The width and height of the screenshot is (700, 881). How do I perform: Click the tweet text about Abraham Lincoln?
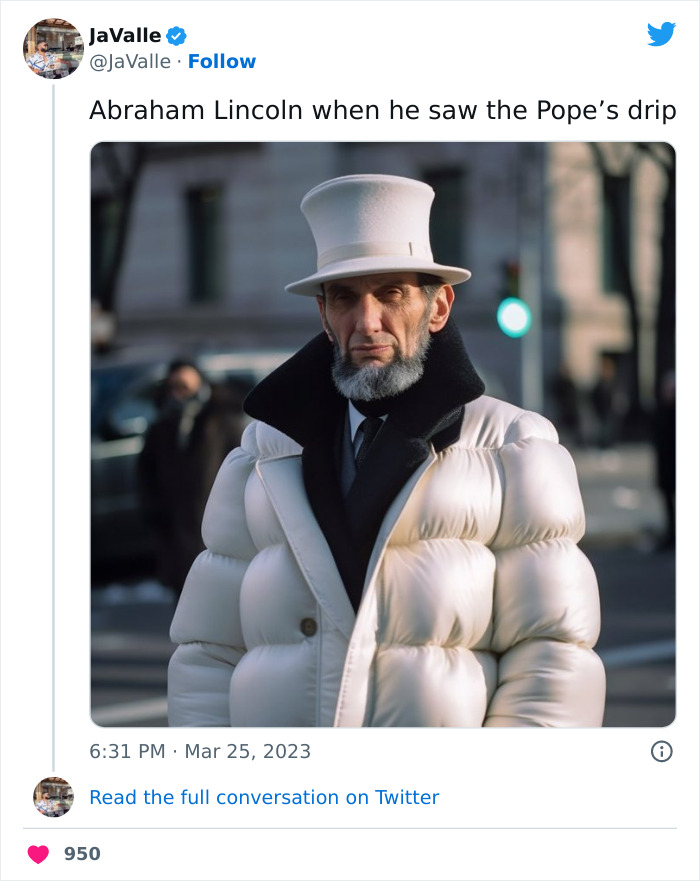click(382, 111)
